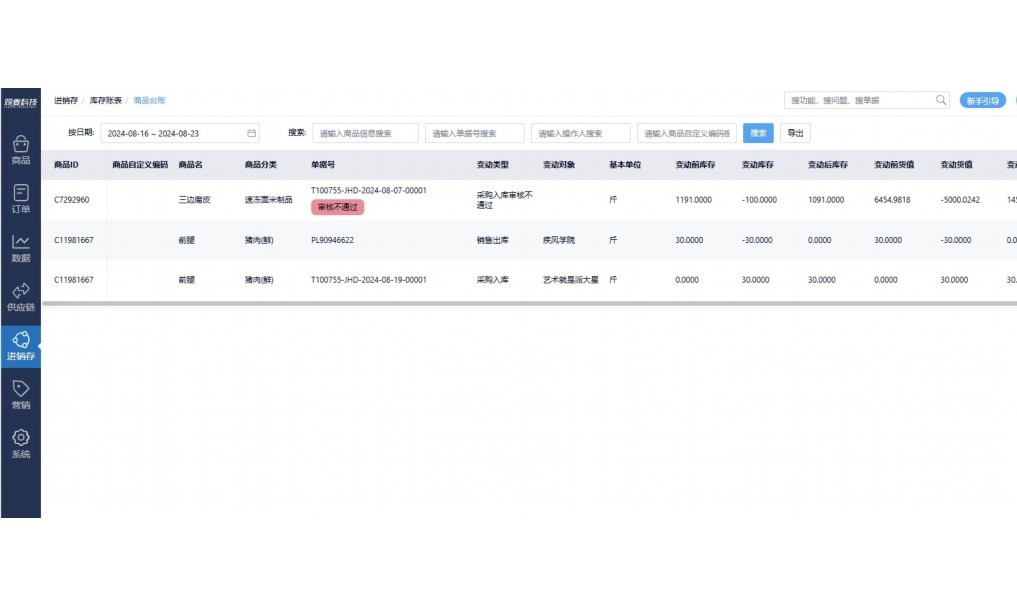The width and height of the screenshot is (1017, 606).
Task: Click the 操作人 search input
Action: click(x=581, y=132)
